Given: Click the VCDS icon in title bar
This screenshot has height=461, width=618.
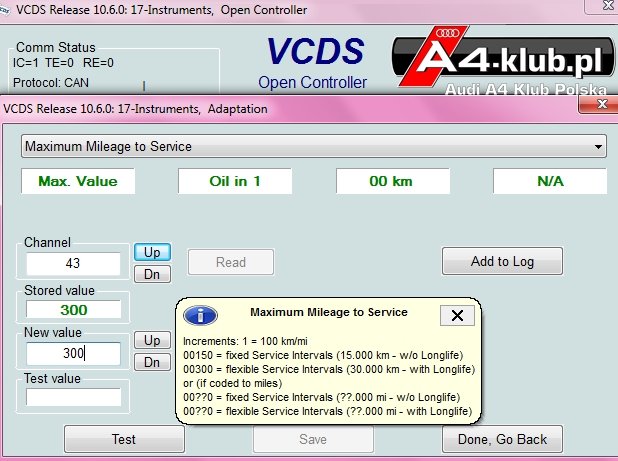Looking at the screenshot, I should click(x=4, y=9).
